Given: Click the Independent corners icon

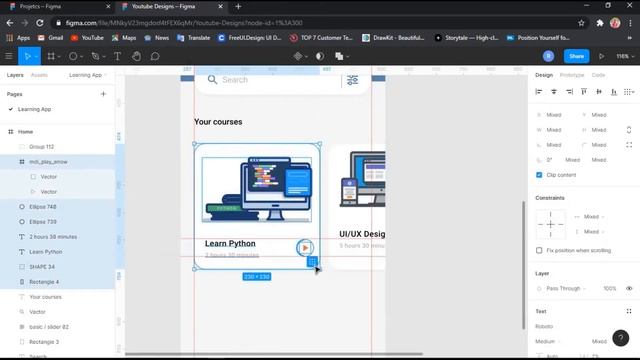Looking at the screenshot, I should point(629,145).
